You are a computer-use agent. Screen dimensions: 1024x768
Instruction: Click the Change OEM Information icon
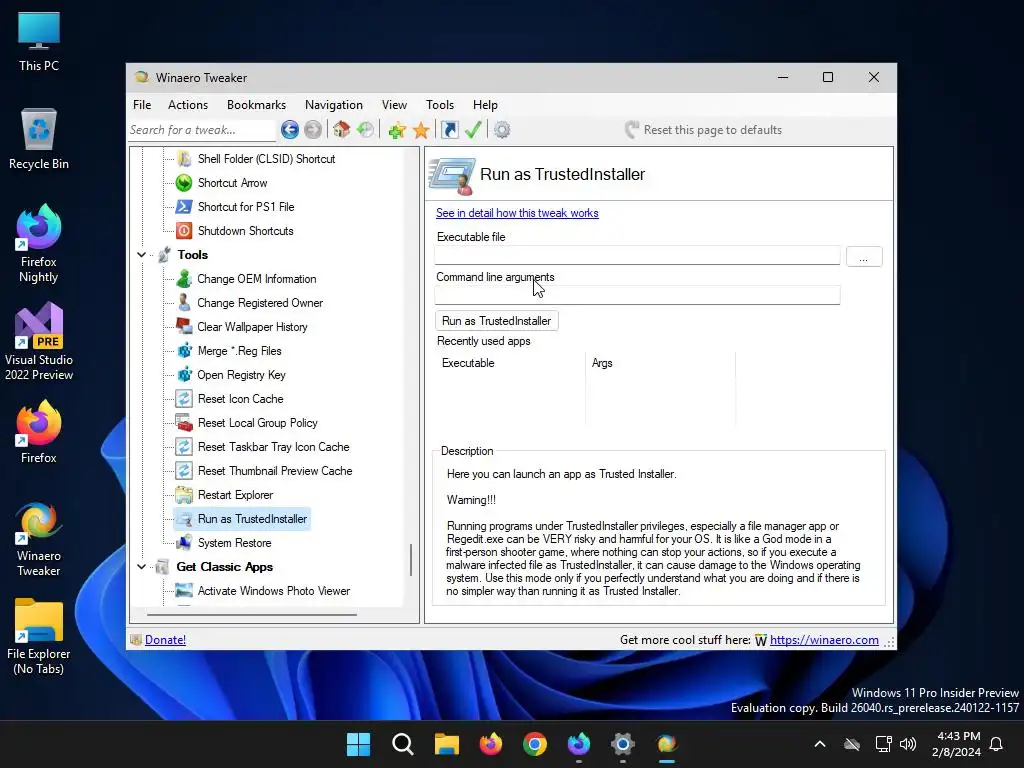184,279
